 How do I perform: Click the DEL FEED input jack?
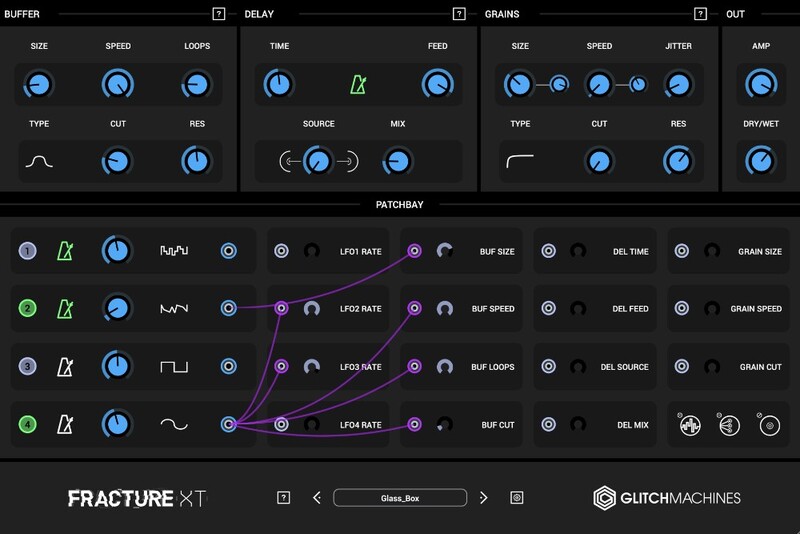click(548, 308)
